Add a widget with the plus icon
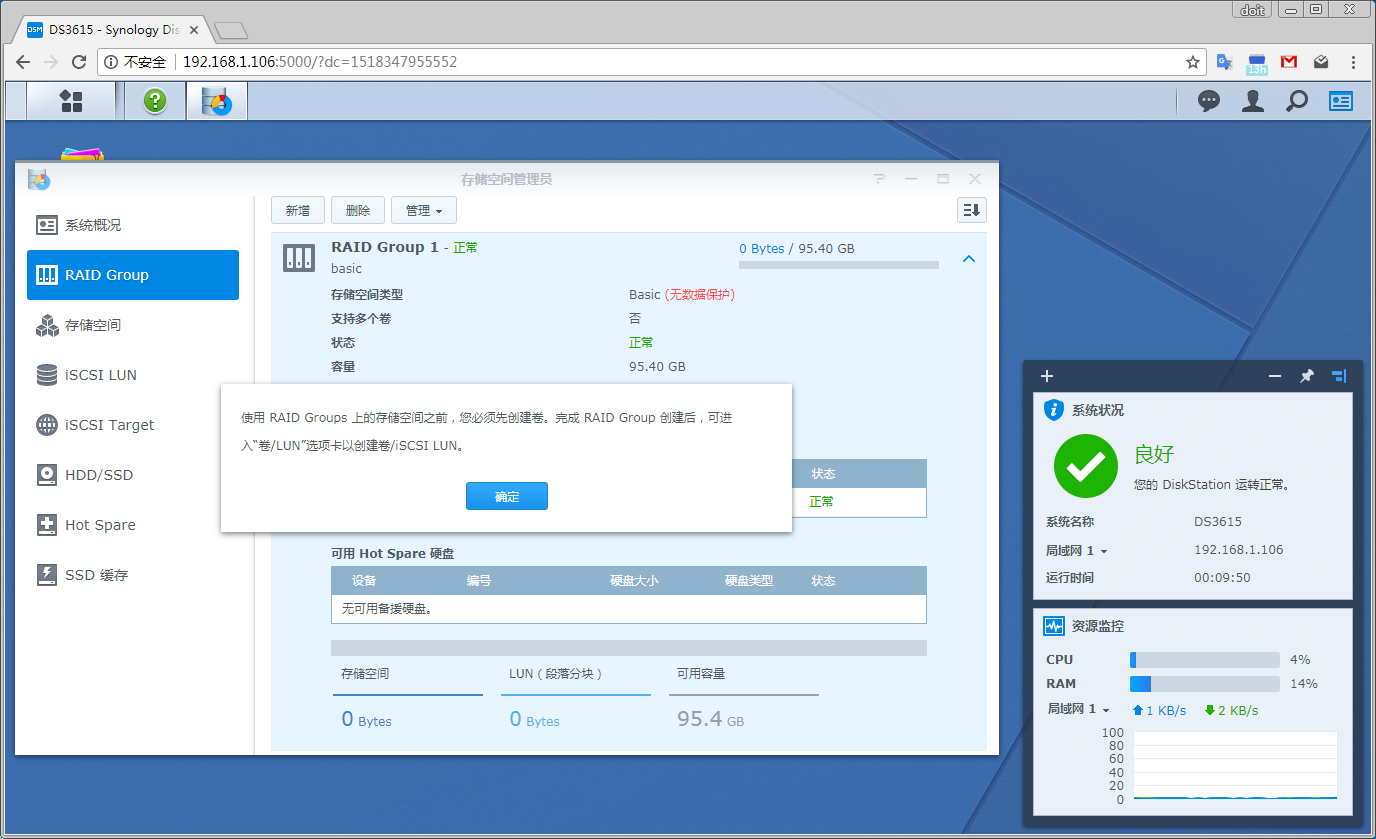Viewport: 1376px width, 839px height. (x=1047, y=376)
